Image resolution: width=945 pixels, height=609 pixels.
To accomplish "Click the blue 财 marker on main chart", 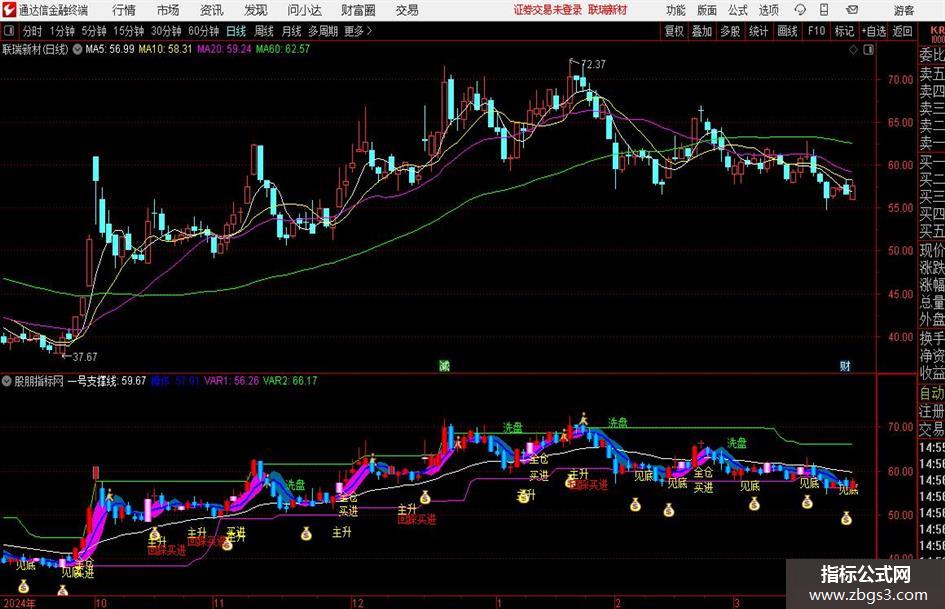I will [845, 365].
